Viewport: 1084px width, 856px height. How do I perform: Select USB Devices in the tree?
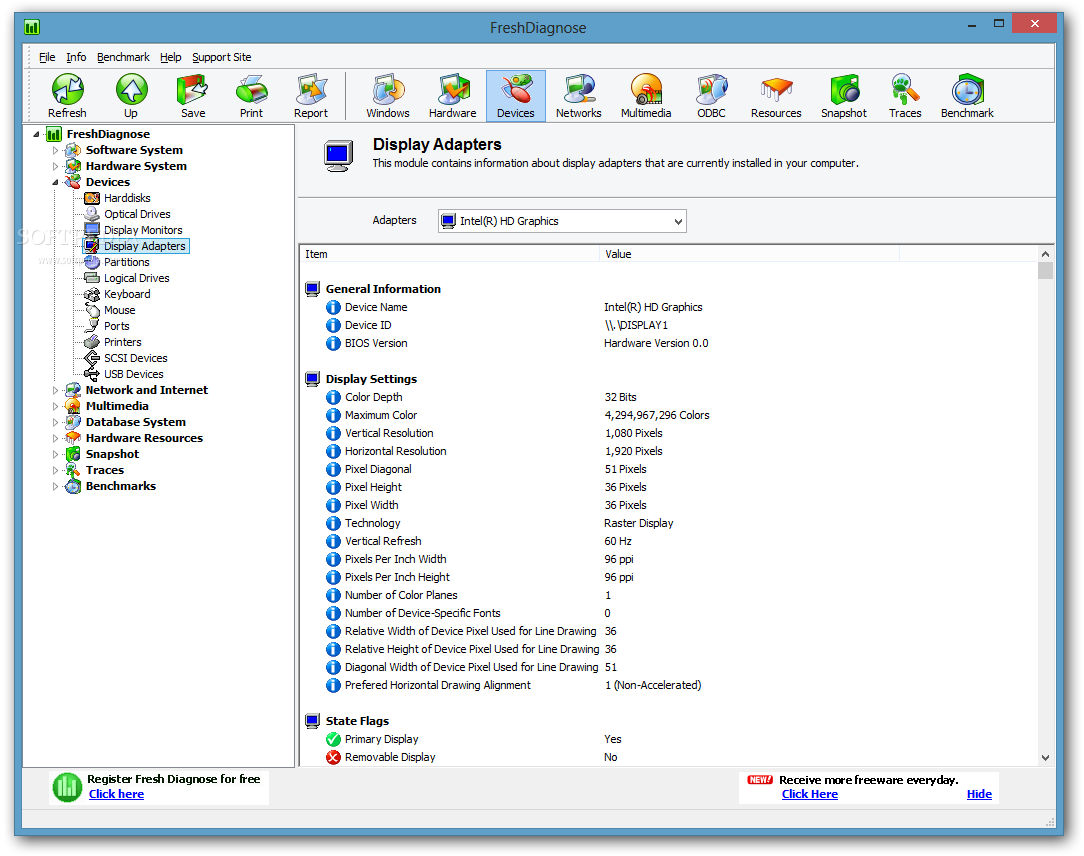click(x=133, y=374)
